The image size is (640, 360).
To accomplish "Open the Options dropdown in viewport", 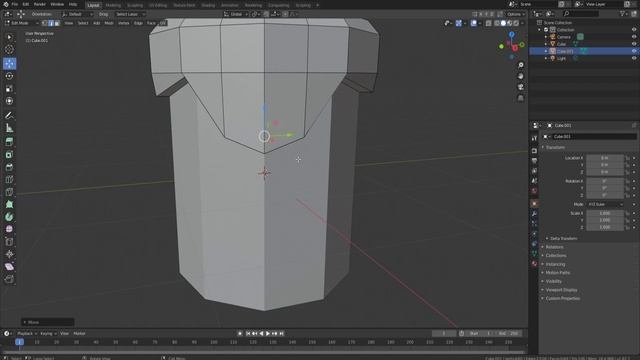I will click(x=516, y=14).
